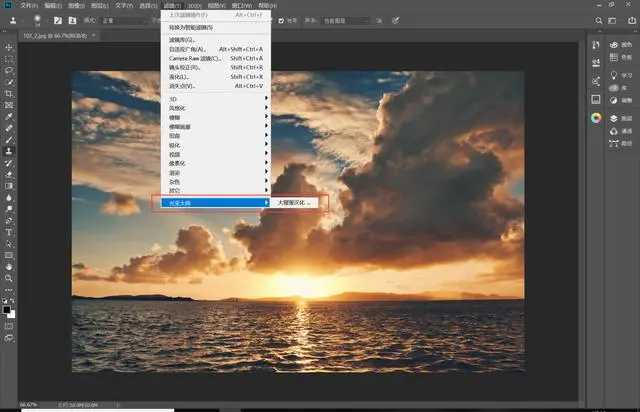The height and width of the screenshot is (412, 640).
Task: Click the Share image icon
Action: pyautogui.click(x=631, y=20)
